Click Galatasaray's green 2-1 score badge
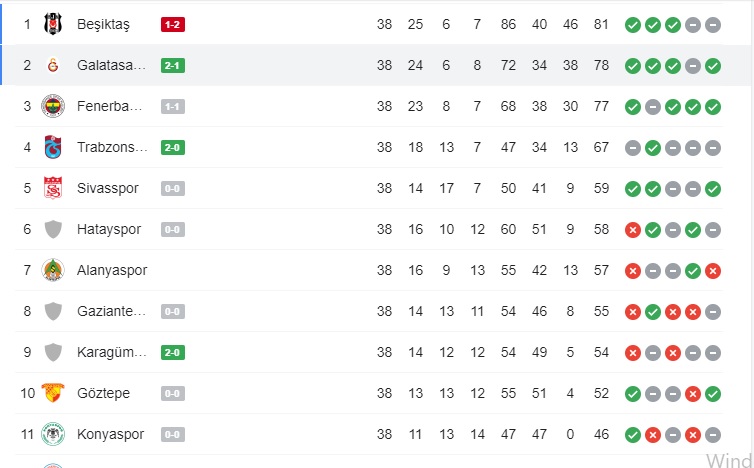The height and width of the screenshot is (468, 754). pos(172,65)
